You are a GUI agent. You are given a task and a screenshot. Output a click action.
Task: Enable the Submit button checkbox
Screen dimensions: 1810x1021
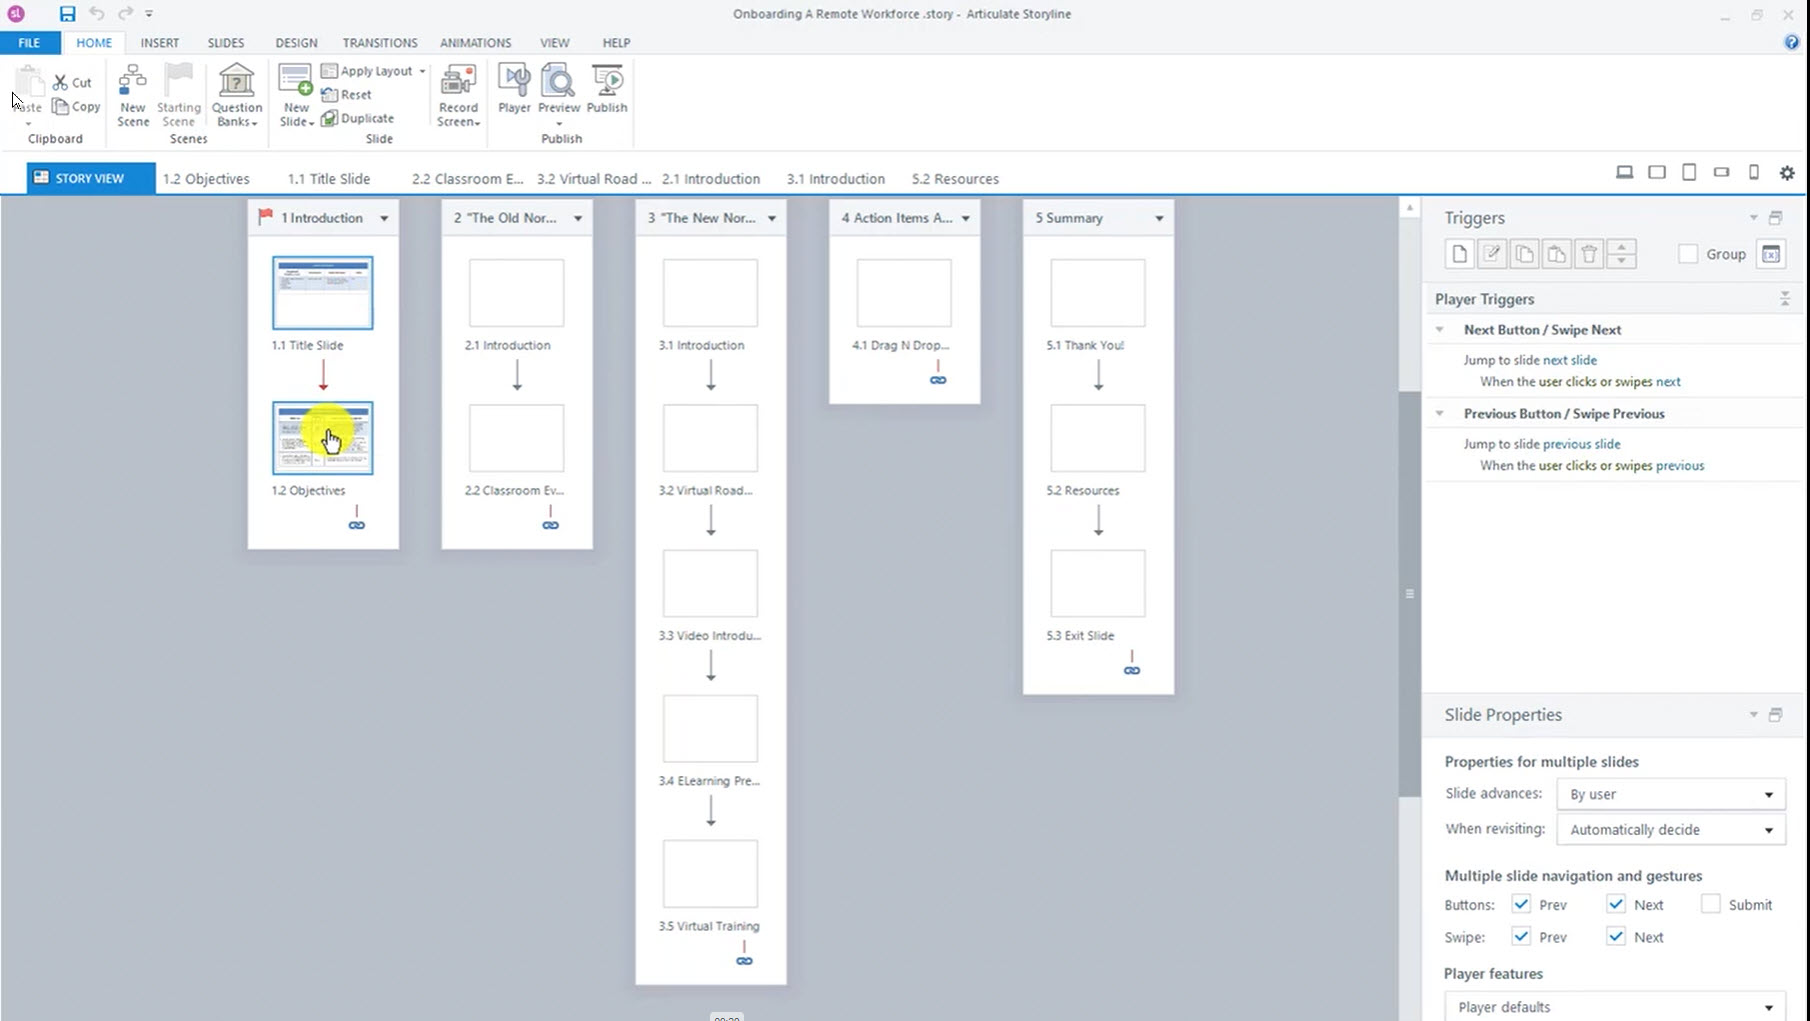click(1710, 904)
